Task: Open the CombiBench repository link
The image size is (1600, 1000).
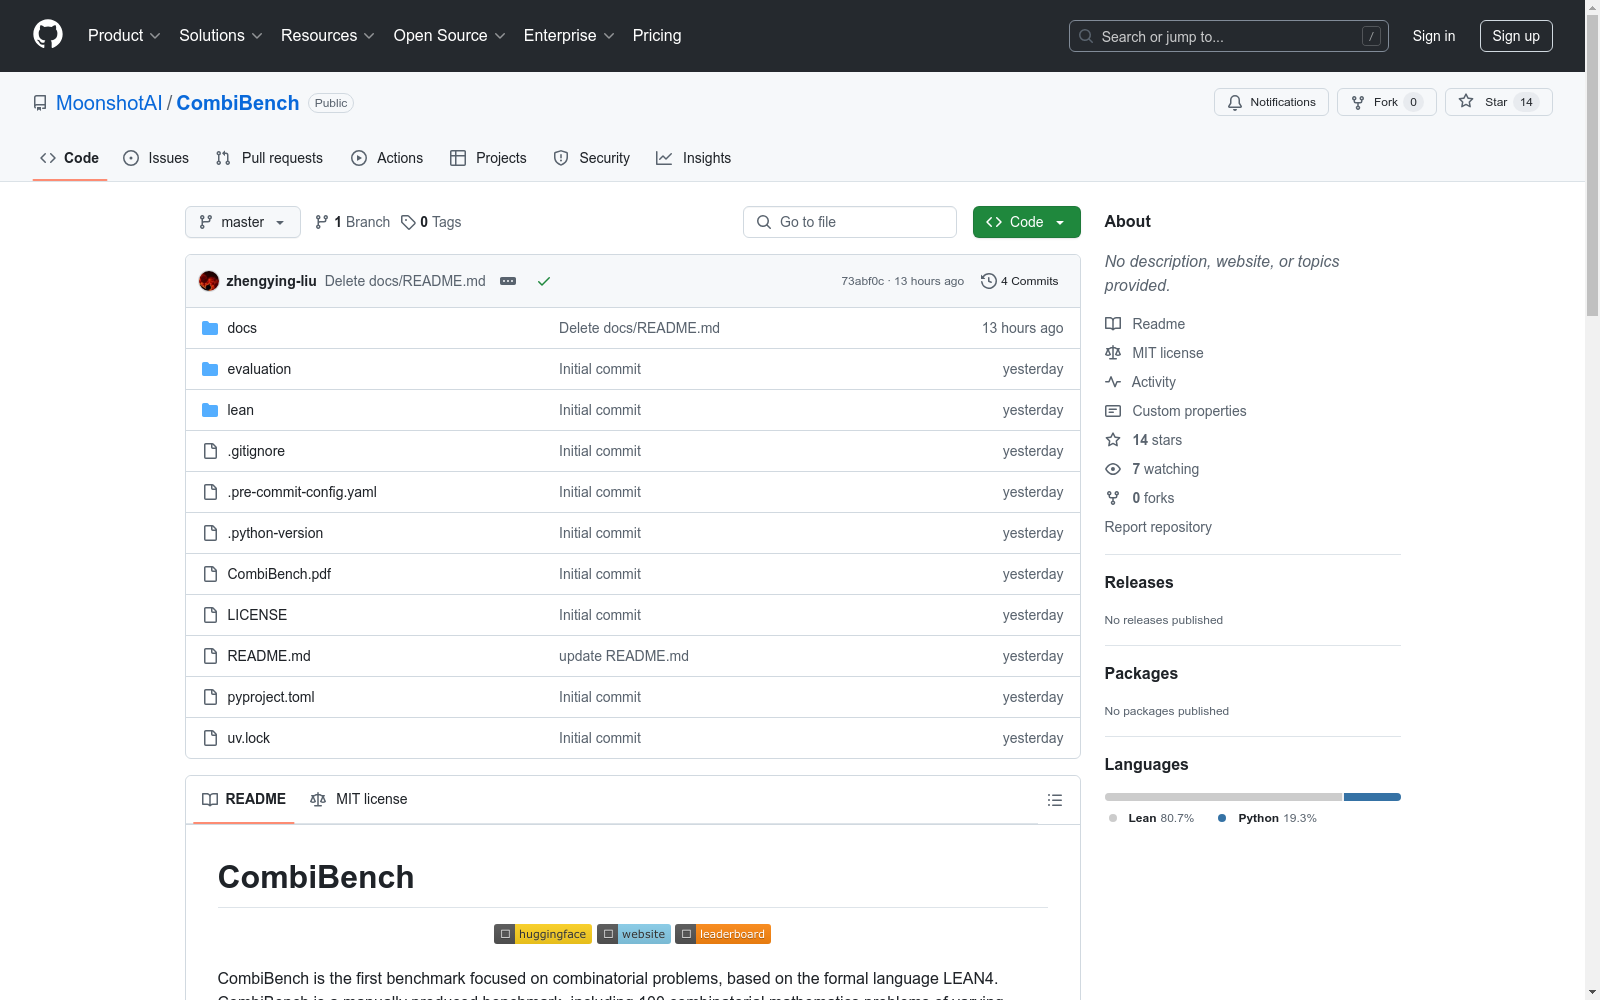Action: click(x=238, y=103)
